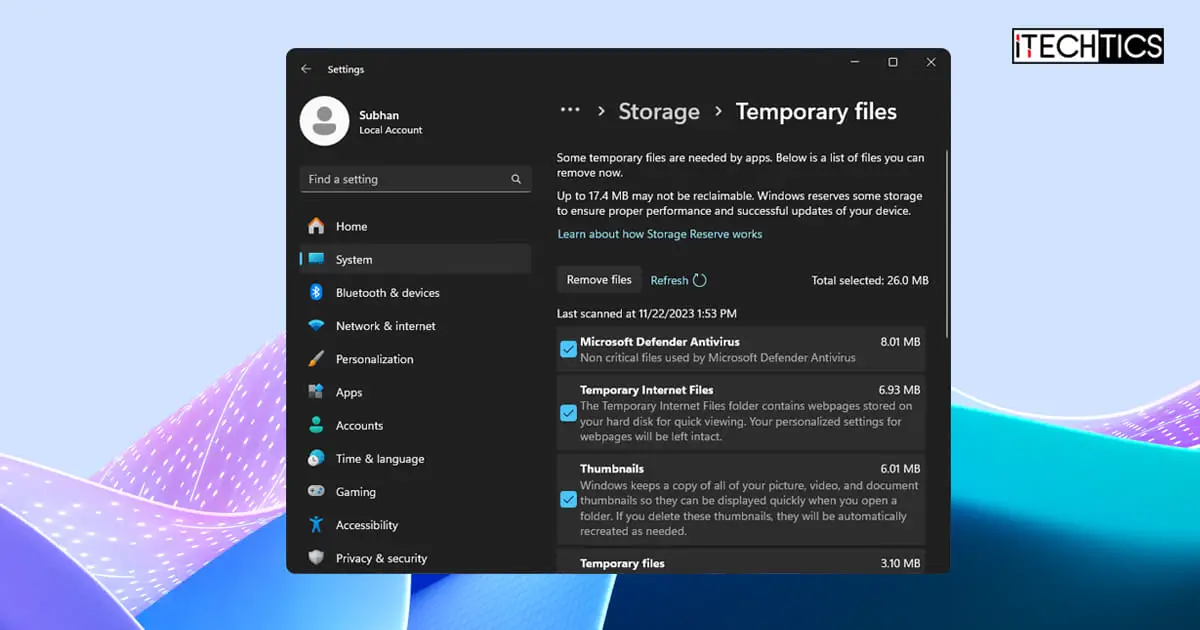Screen dimensions: 1200x630
Task: Navigate to Storage via the breadcrumb
Action: tap(659, 111)
